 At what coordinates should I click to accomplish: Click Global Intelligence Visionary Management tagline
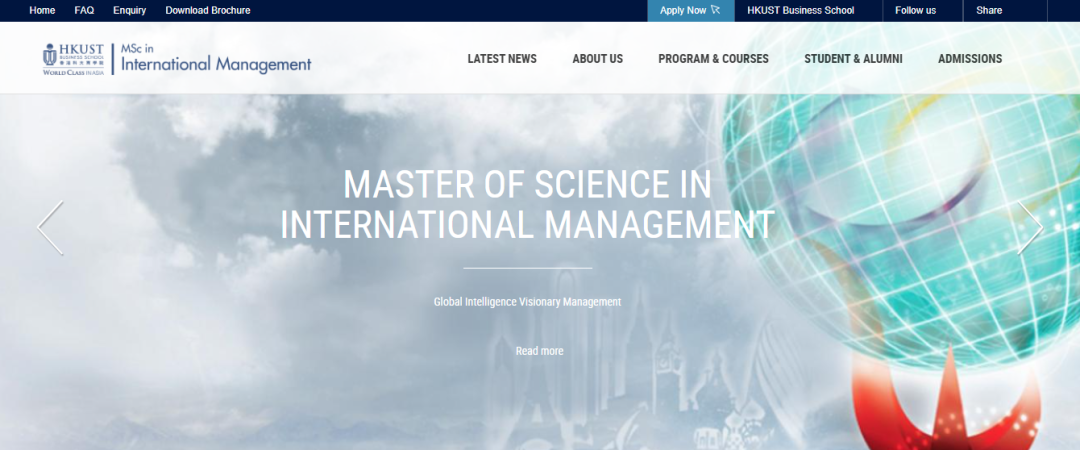pos(528,302)
